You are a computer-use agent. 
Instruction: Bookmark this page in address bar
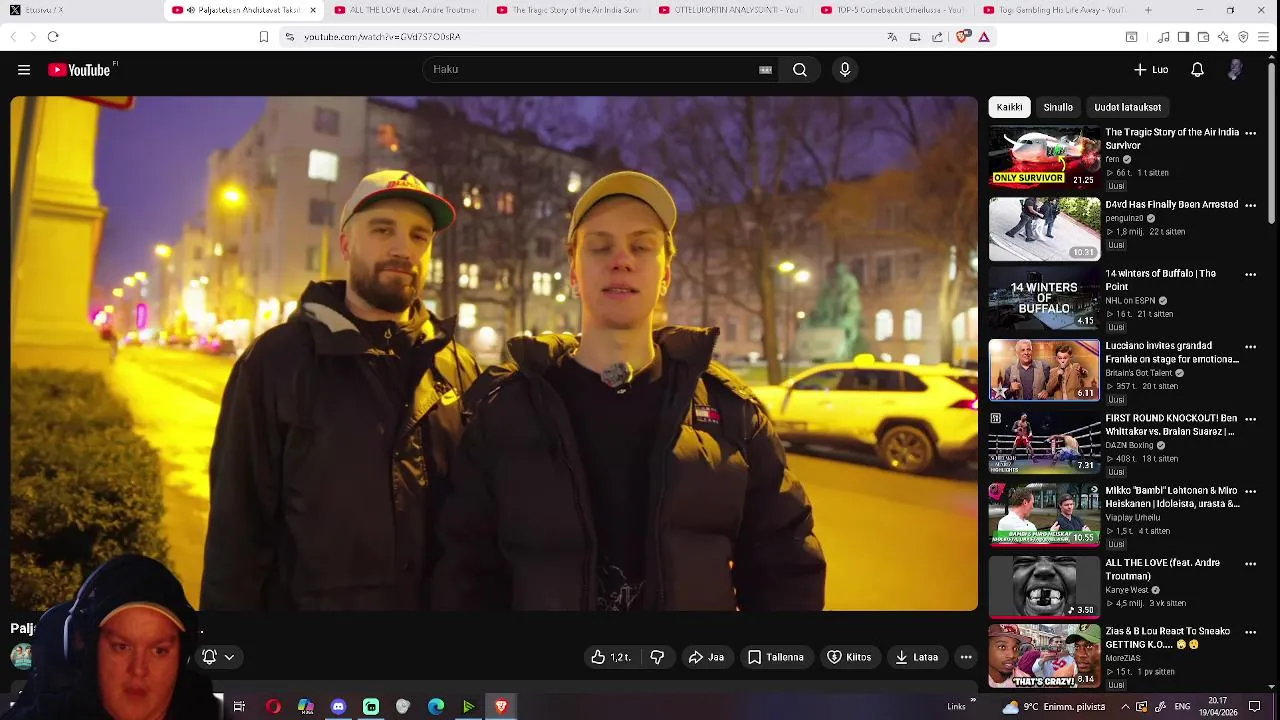[264, 37]
